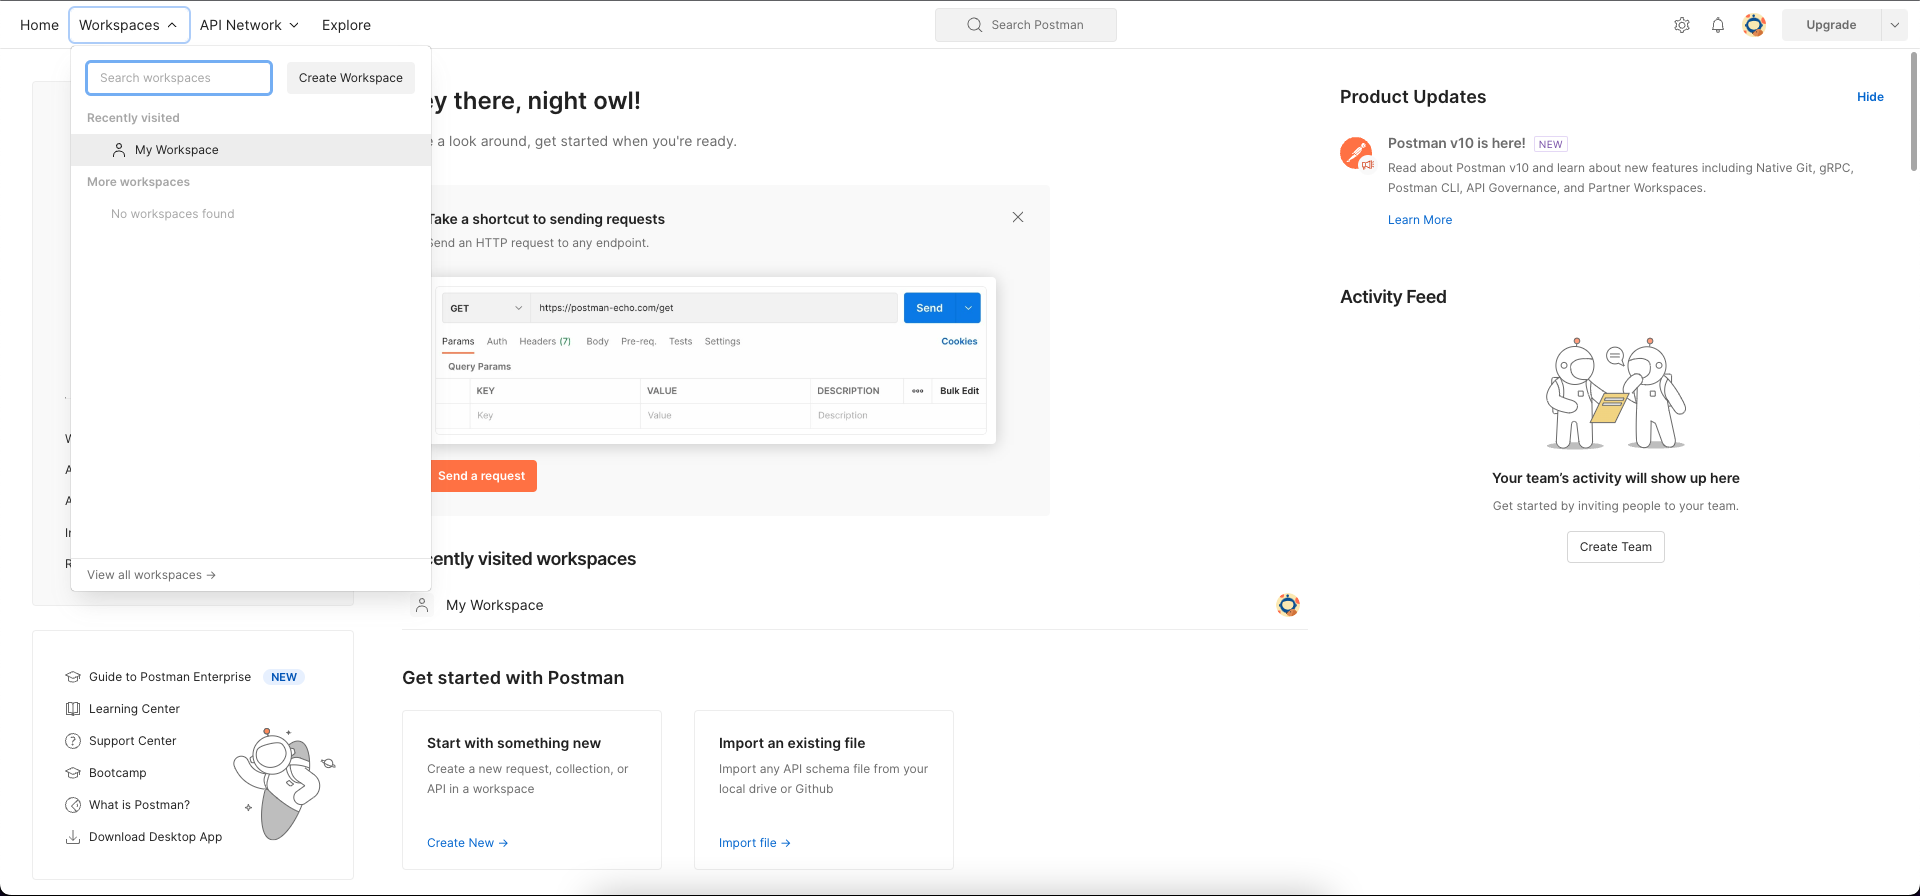Click the orange Send a request button
1920x896 pixels.
[x=482, y=476]
